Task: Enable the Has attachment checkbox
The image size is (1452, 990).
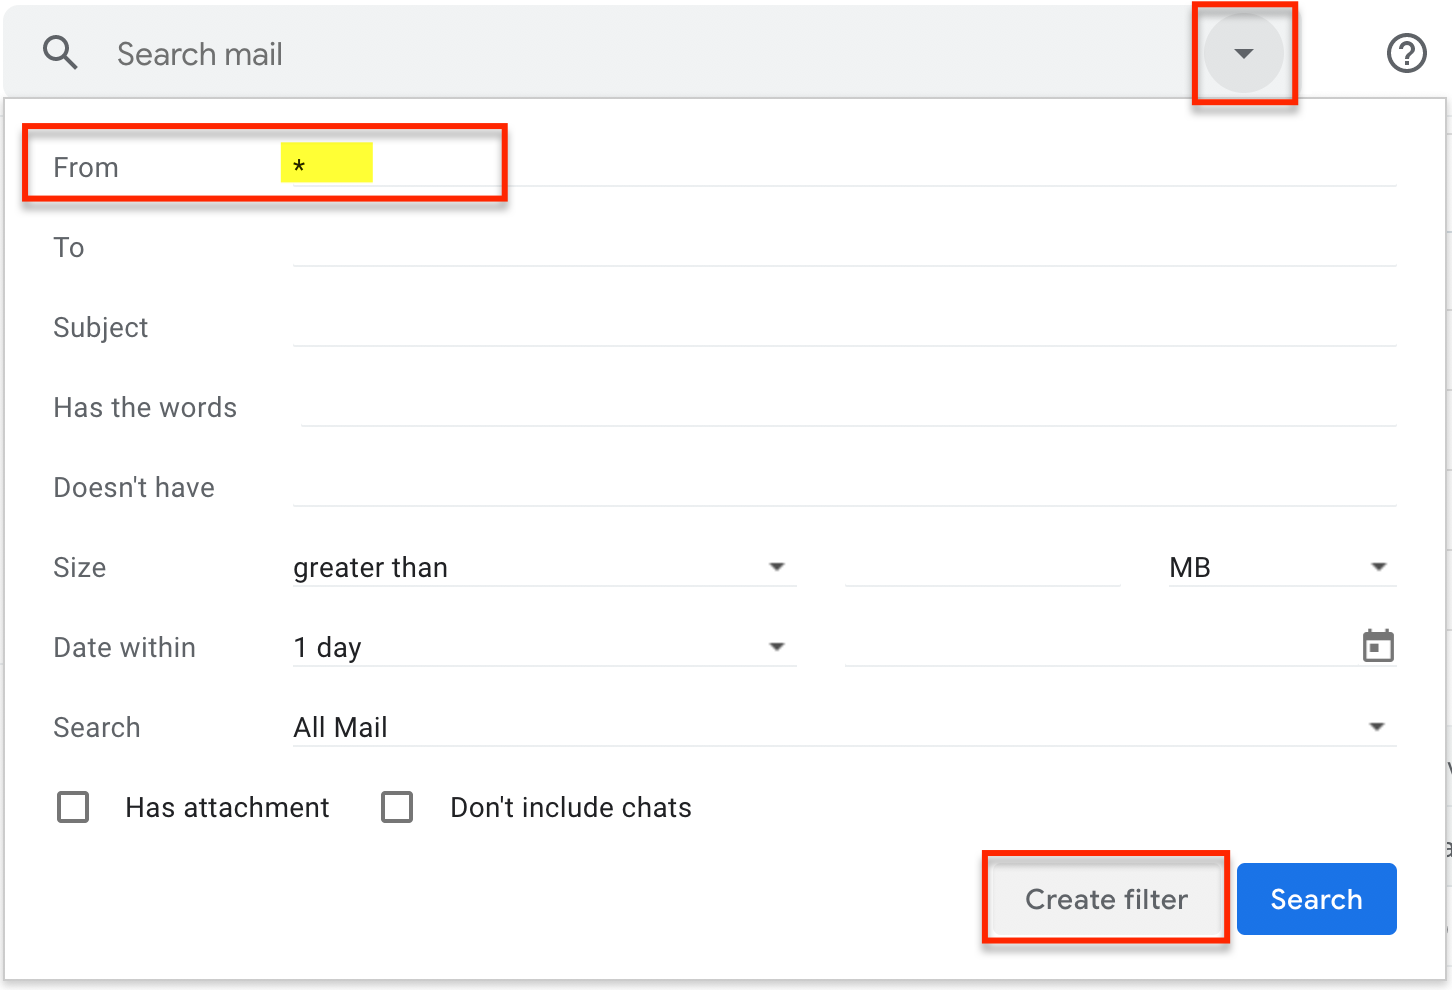Action: point(72,807)
